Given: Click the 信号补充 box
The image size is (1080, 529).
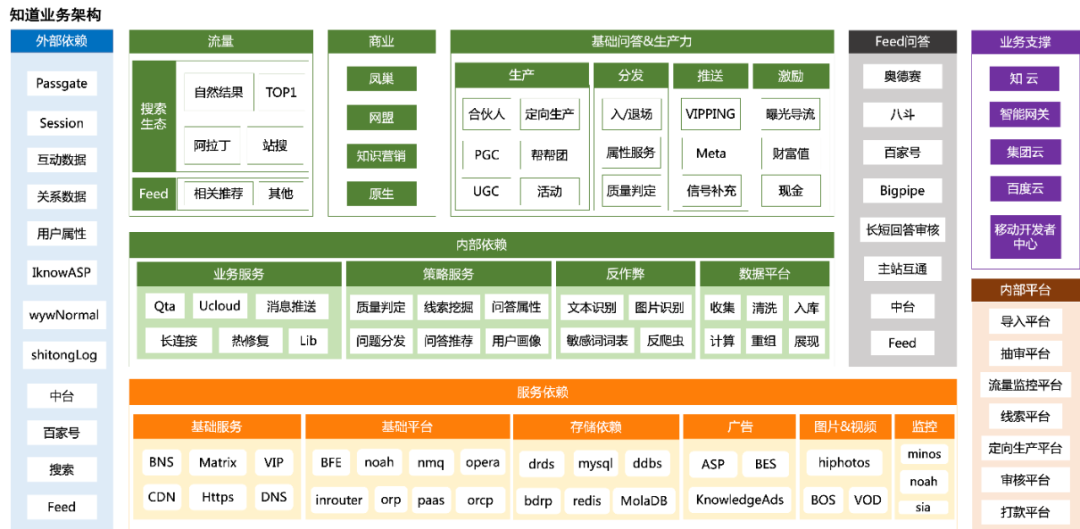Looking at the screenshot, I should pyautogui.click(x=711, y=191).
